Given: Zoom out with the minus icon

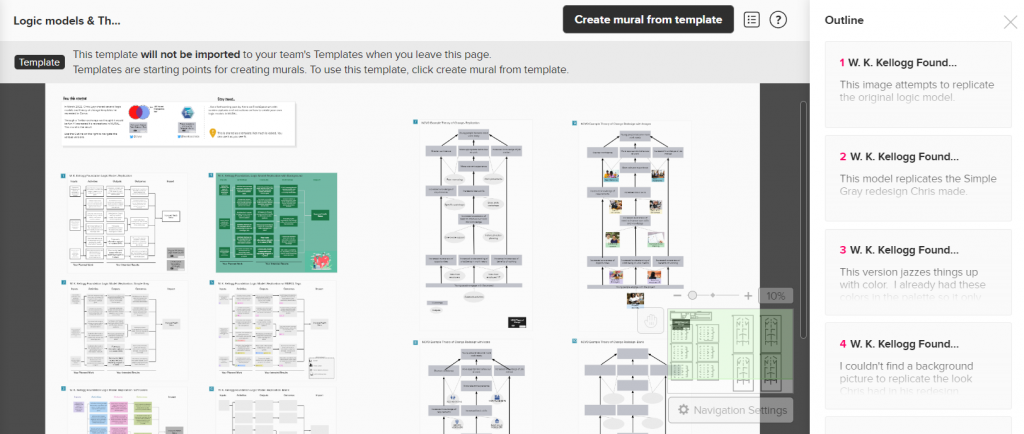Looking at the screenshot, I should [x=677, y=296].
